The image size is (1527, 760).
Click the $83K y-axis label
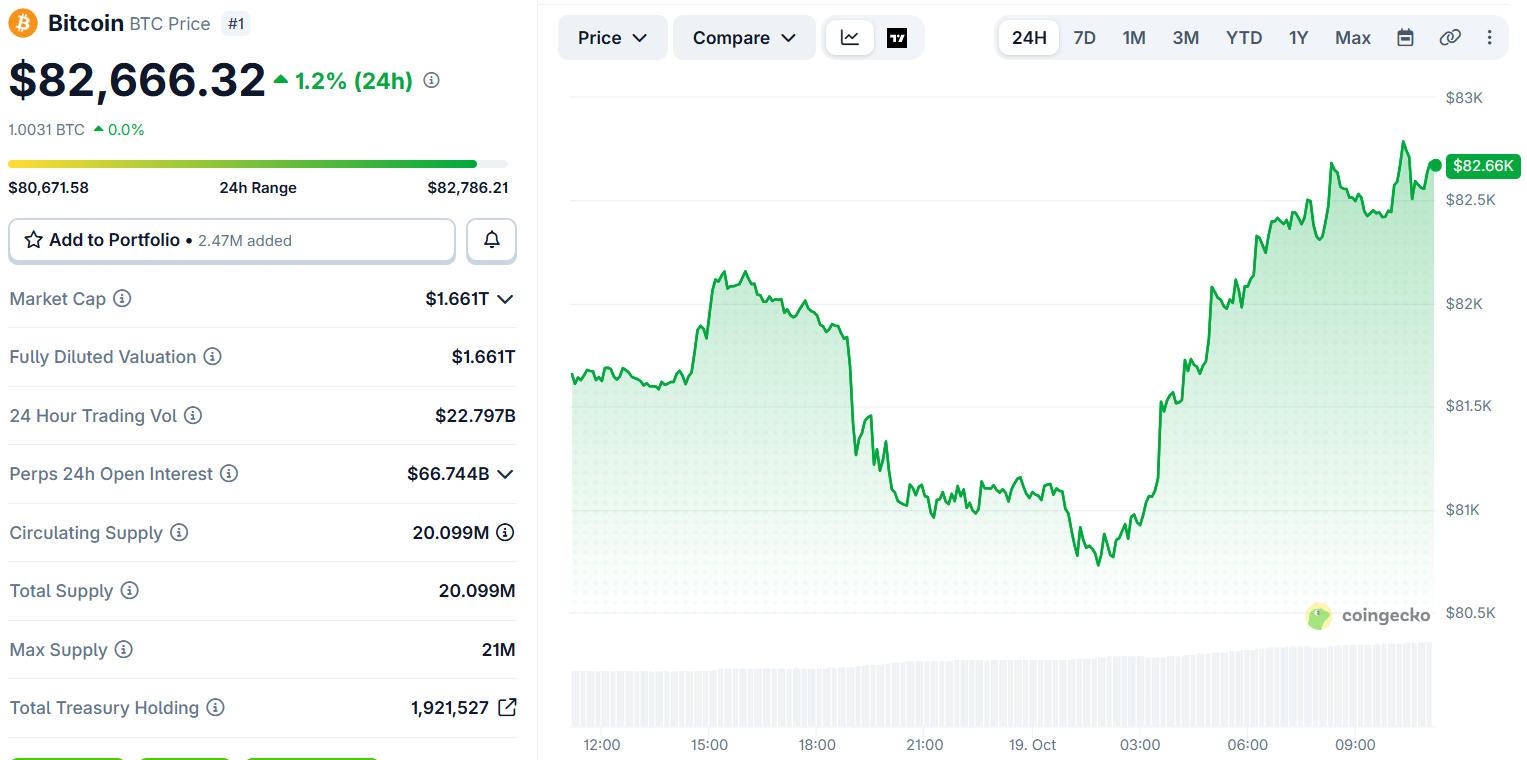[1464, 98]
